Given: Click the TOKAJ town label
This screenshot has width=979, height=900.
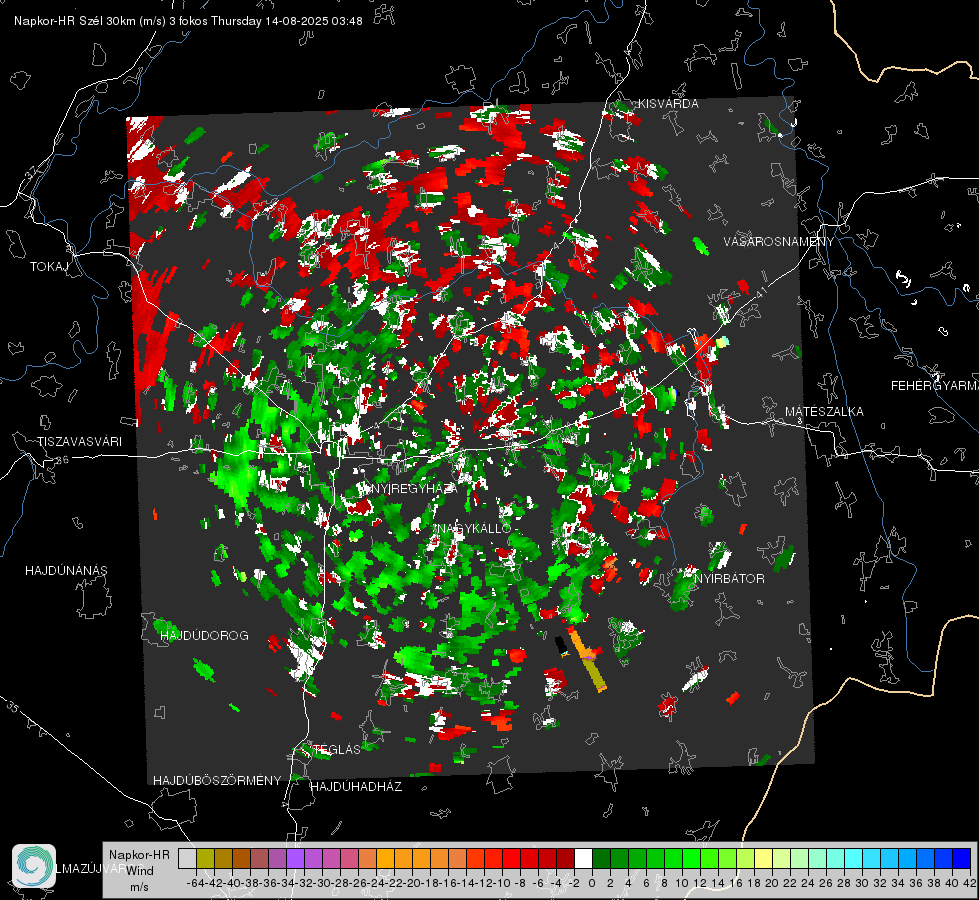Looking at the screenshot, I should (x=49, y=267).
